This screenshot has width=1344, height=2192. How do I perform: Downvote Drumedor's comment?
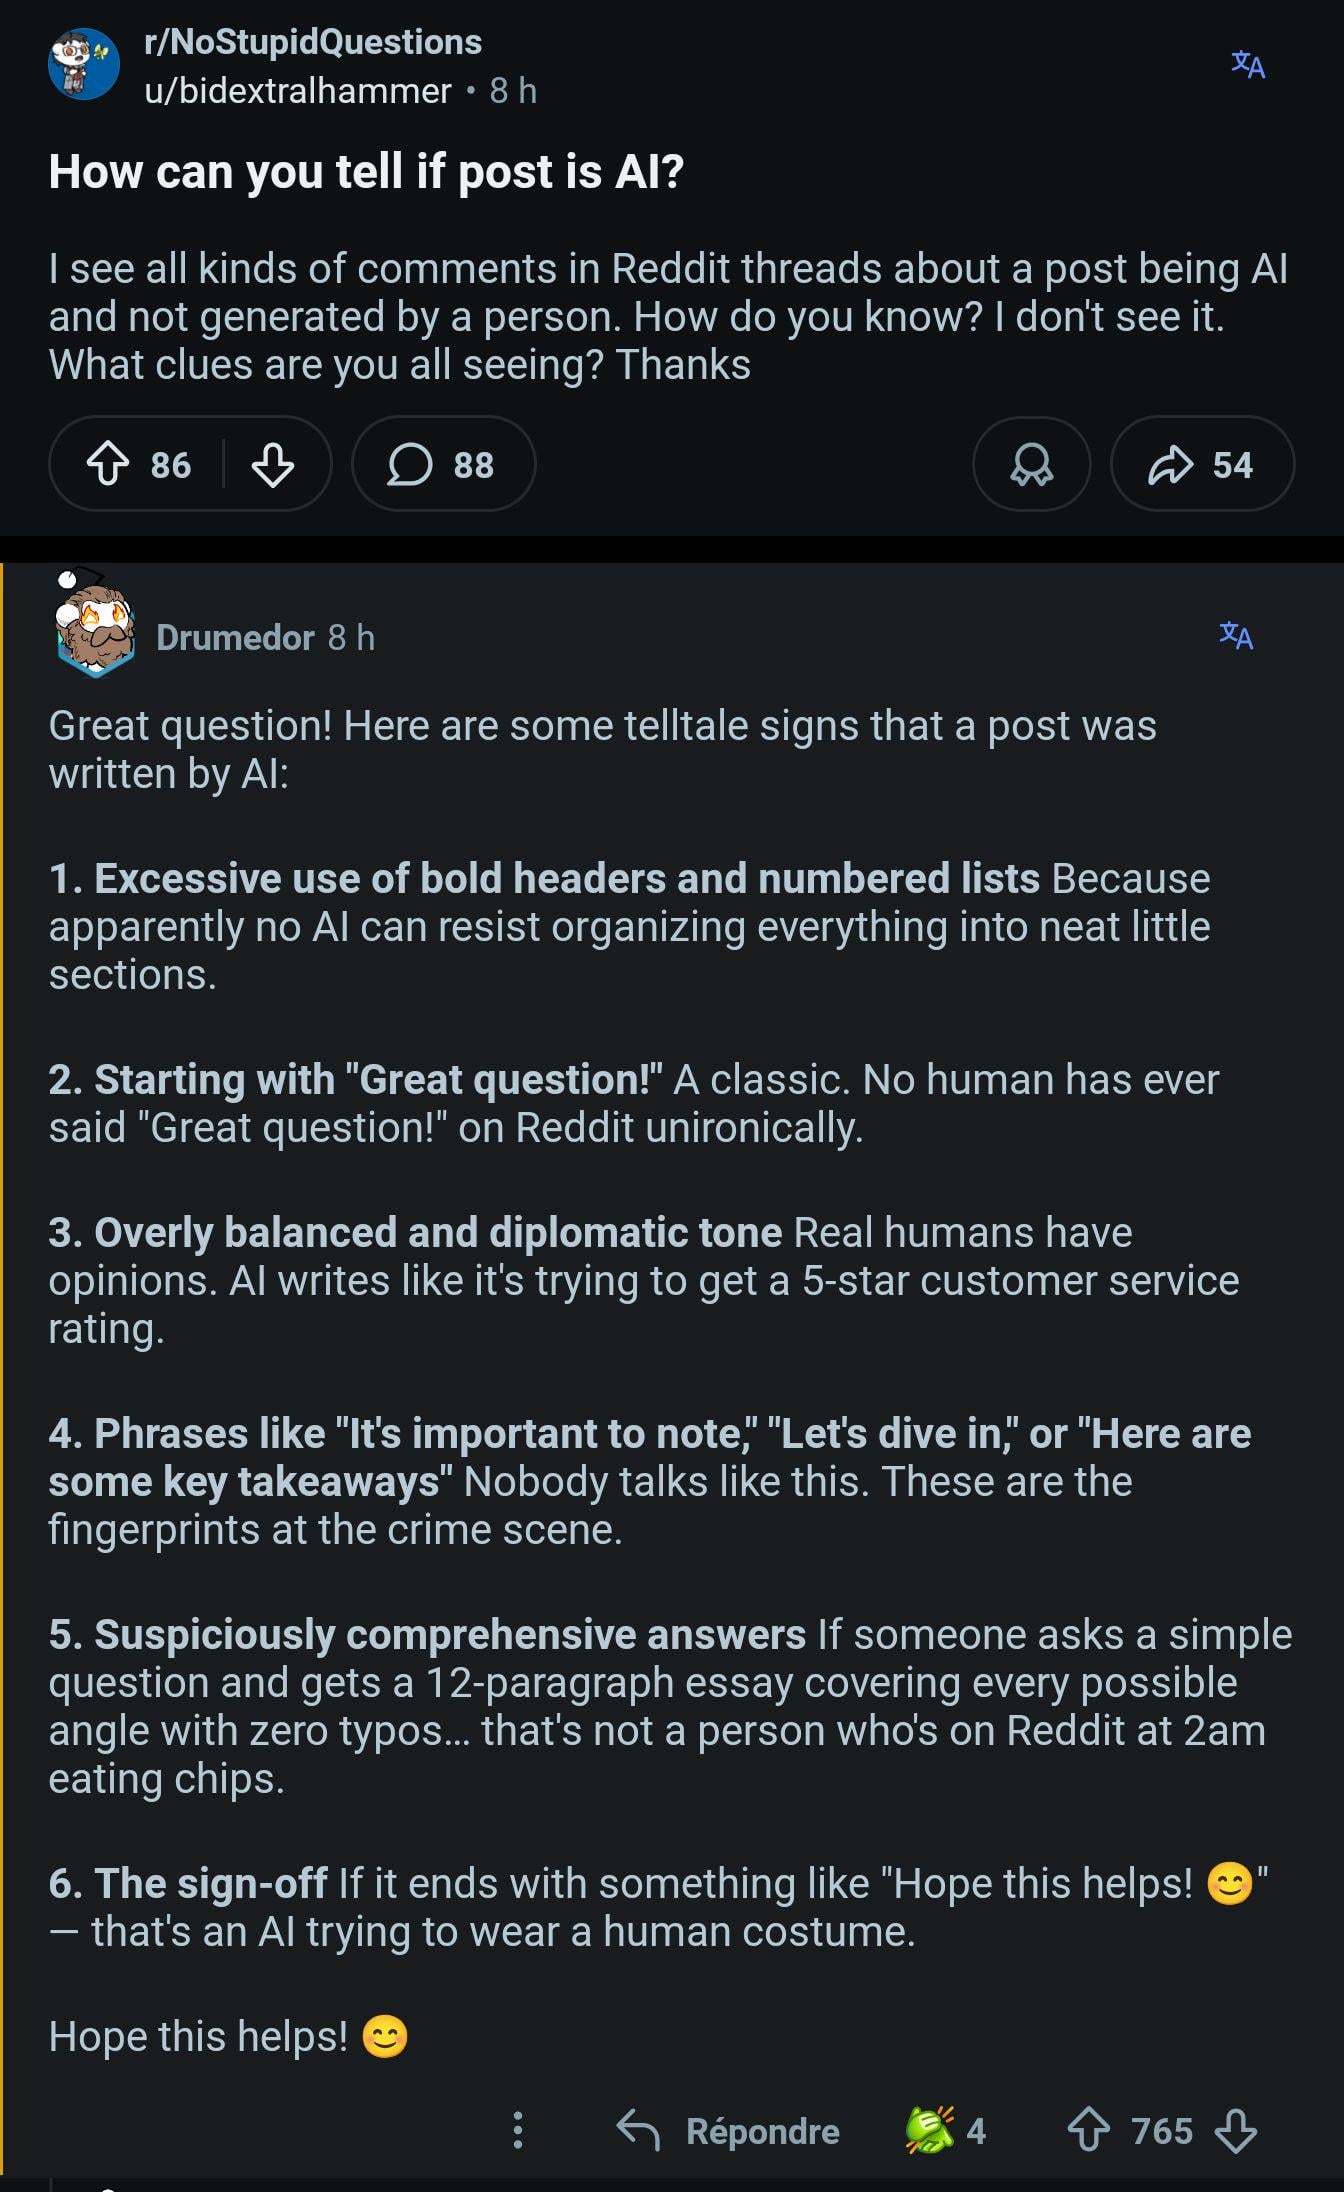(1237, 2130)
